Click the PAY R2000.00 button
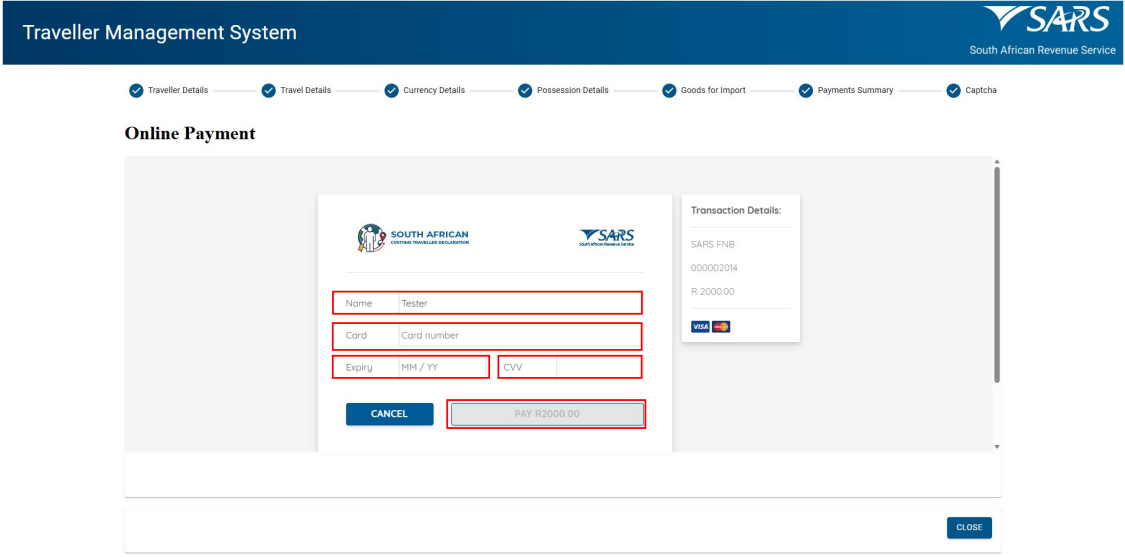Viewport: 1125px width, 557px height. (x=546, y=414)
